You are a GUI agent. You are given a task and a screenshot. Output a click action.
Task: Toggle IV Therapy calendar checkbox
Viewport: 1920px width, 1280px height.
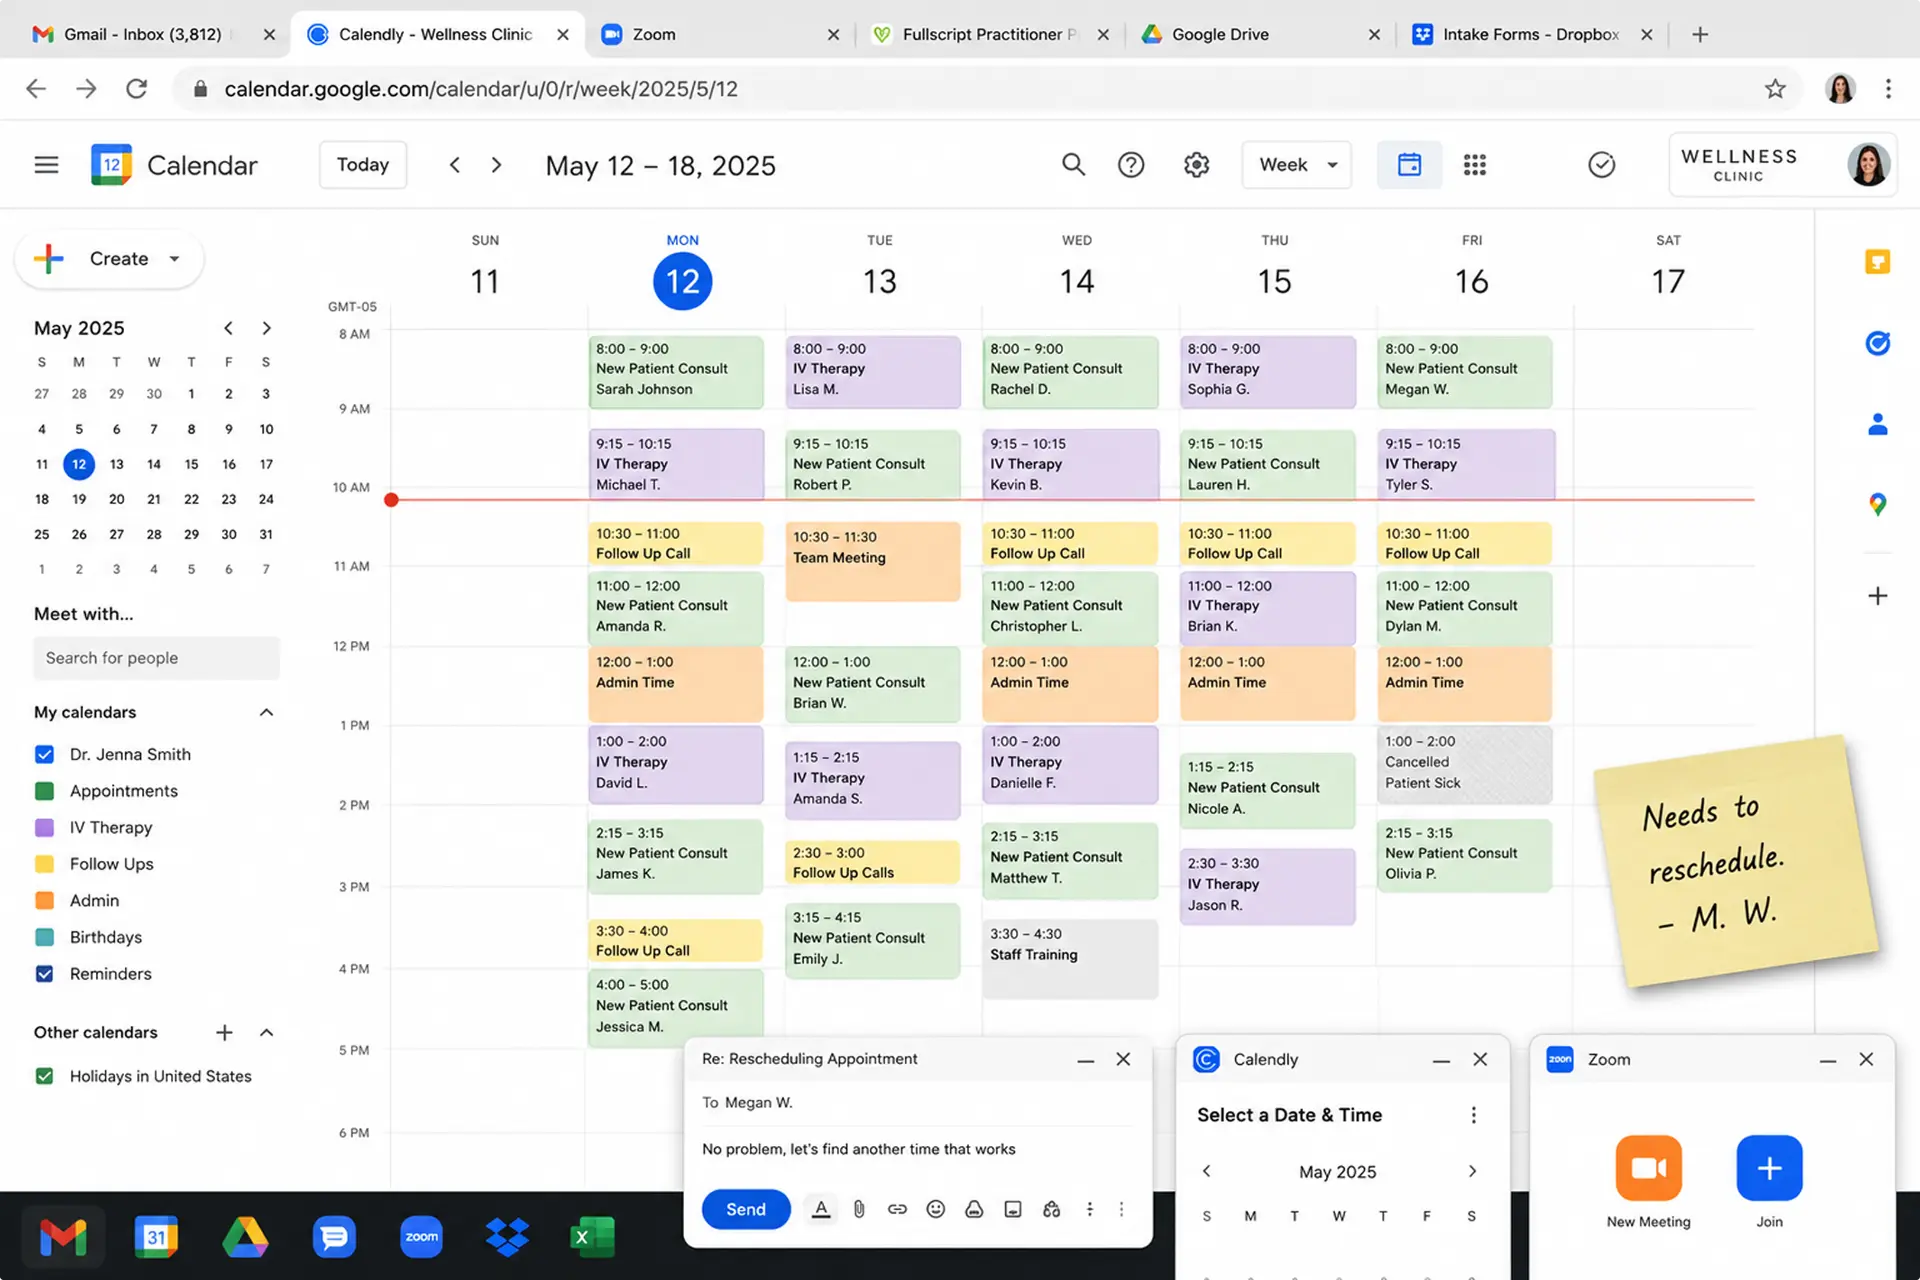(x=44, y=827)
